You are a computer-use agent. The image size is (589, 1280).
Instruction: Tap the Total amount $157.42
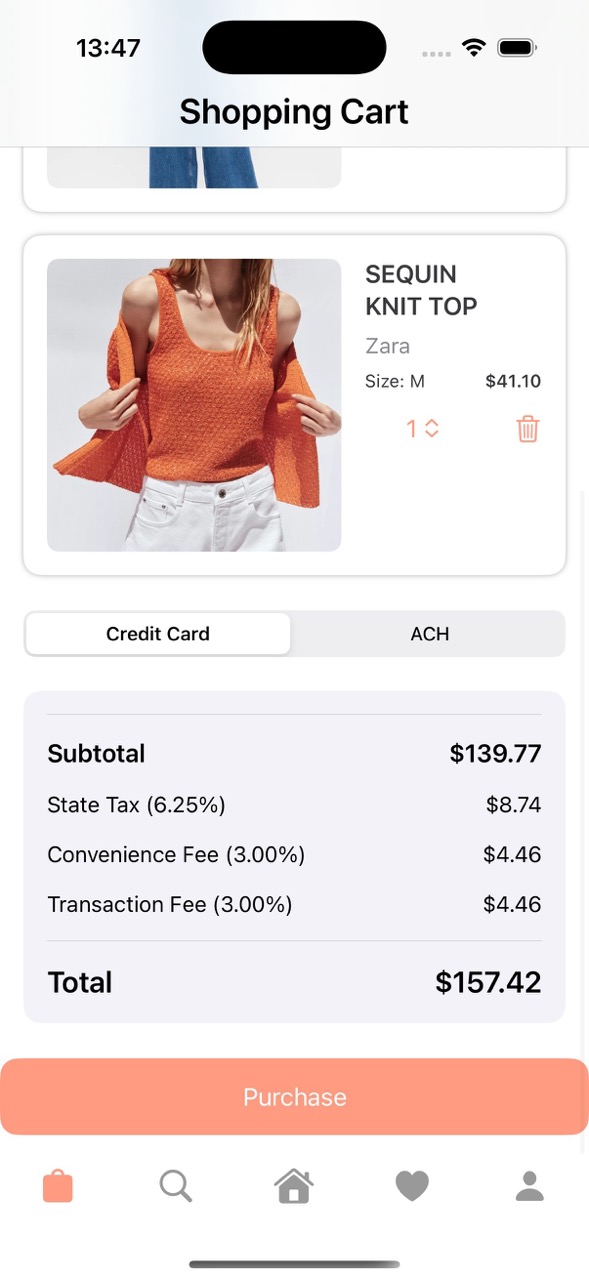[488, 982]
